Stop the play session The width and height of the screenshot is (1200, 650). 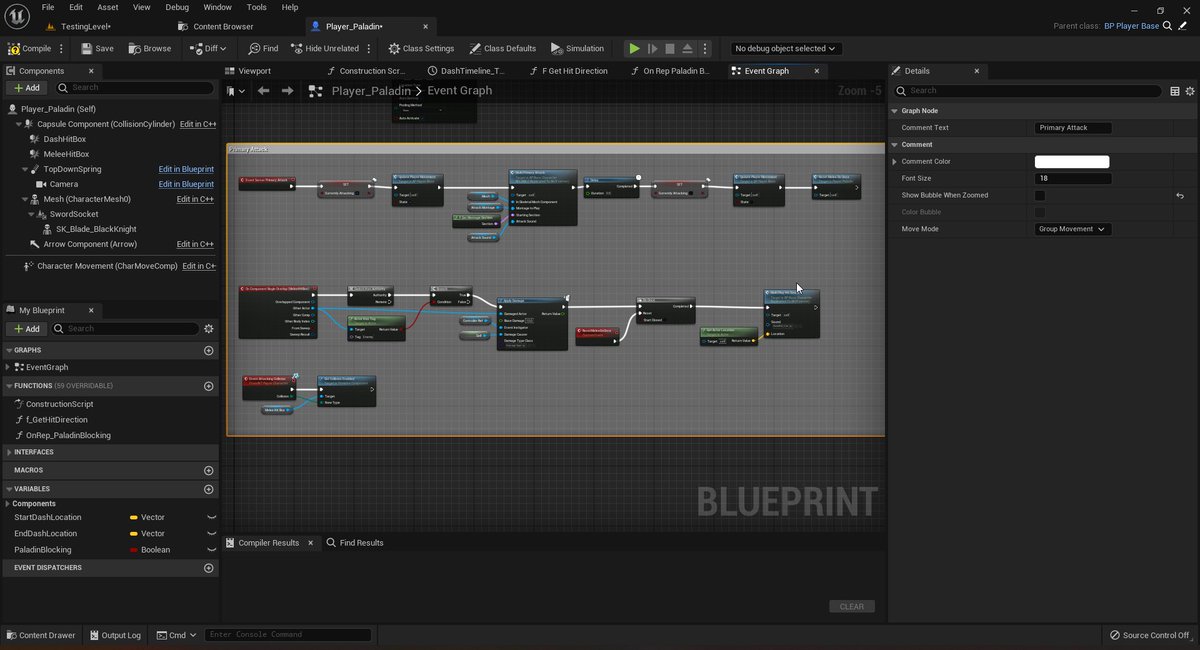tap(670, 48)
